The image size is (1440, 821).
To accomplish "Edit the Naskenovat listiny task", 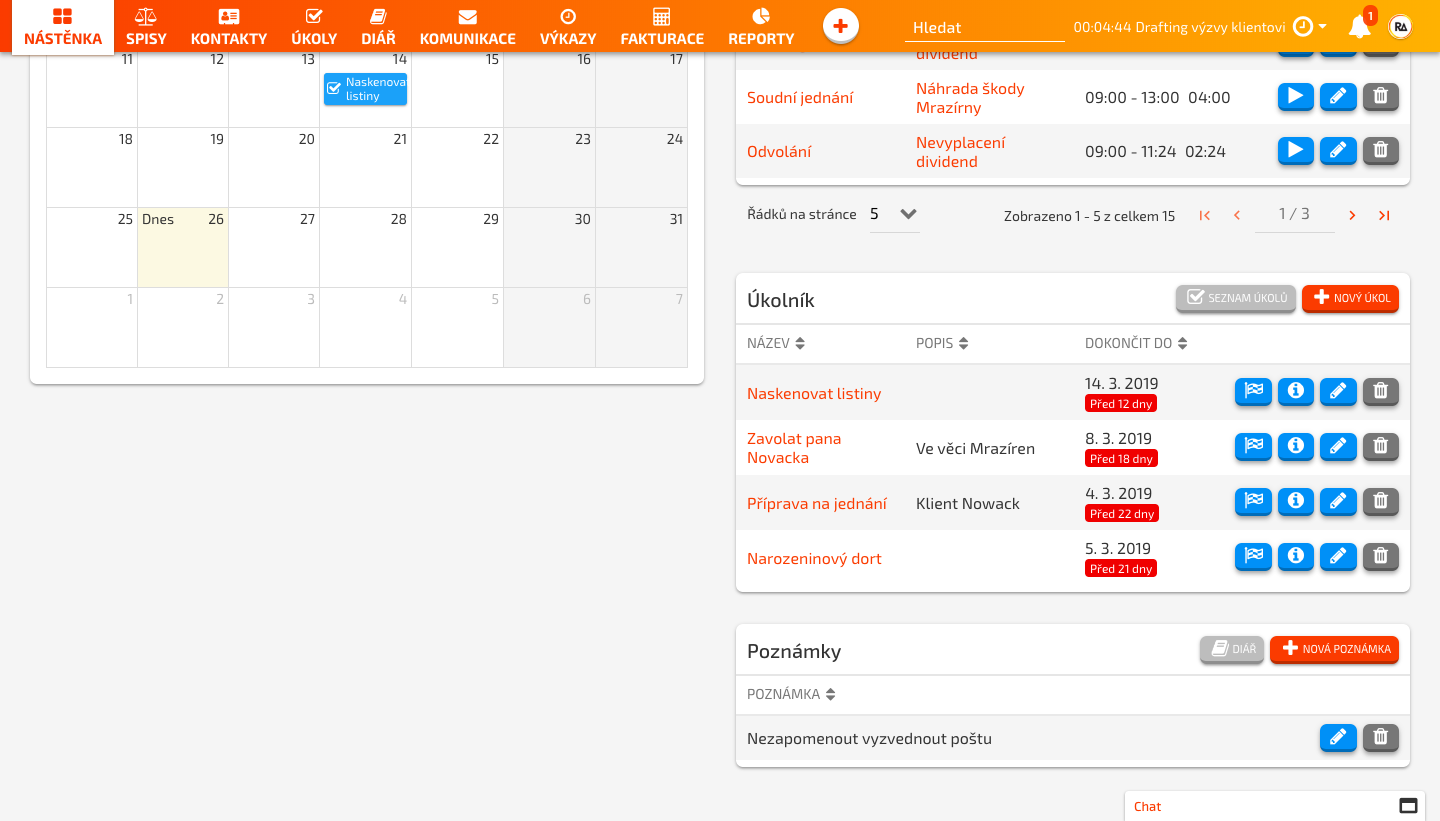I will point(1338,392).
